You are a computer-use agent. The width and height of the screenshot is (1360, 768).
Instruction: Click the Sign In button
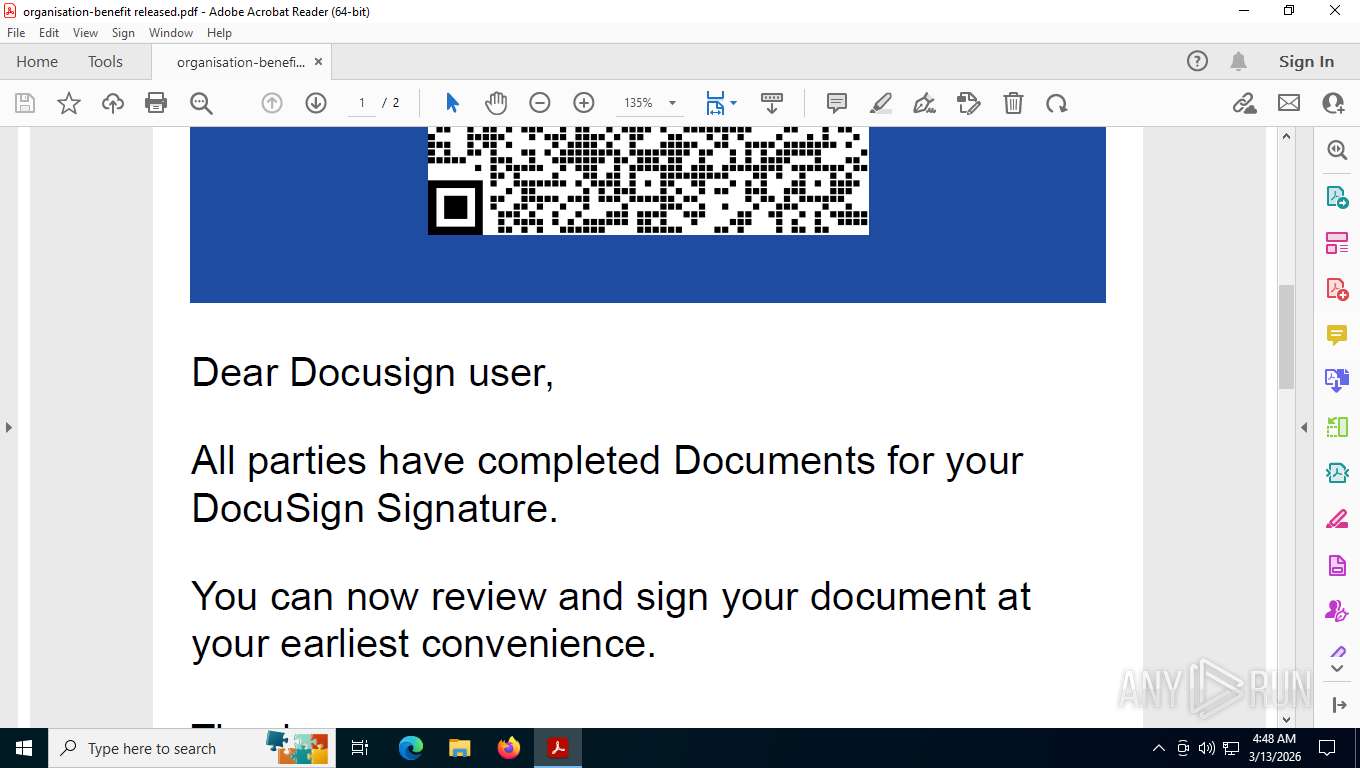(1306, 61)
